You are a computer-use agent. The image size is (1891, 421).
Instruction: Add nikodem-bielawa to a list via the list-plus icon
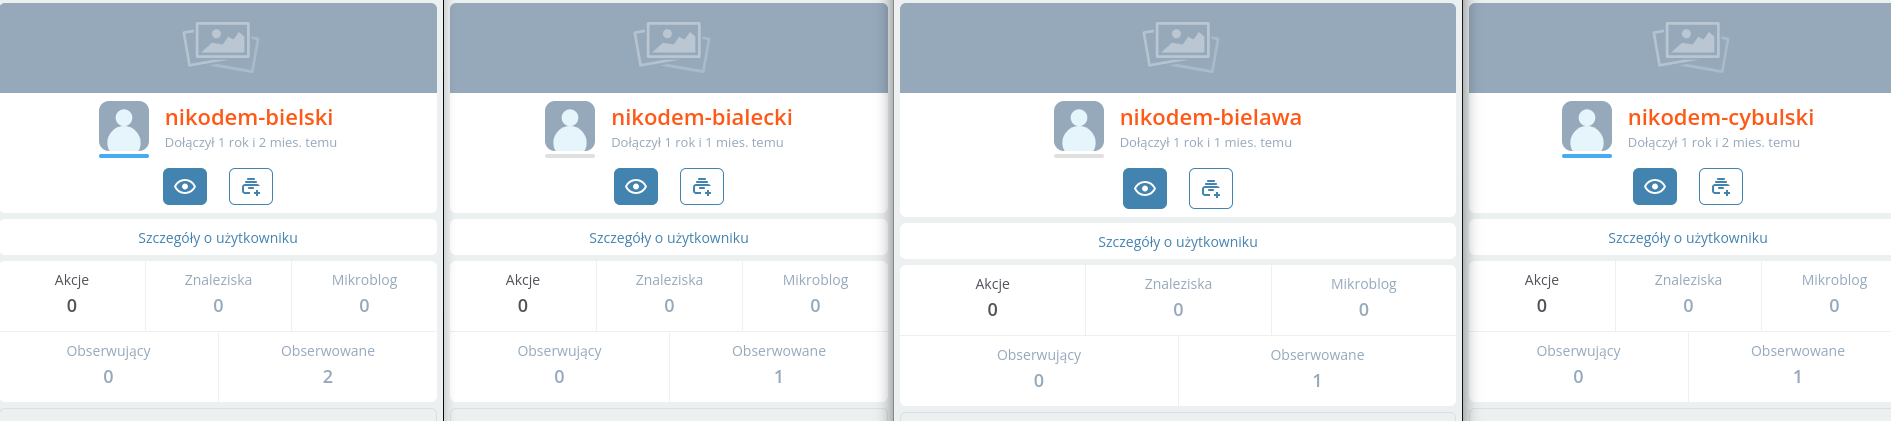click(1211, 189)
